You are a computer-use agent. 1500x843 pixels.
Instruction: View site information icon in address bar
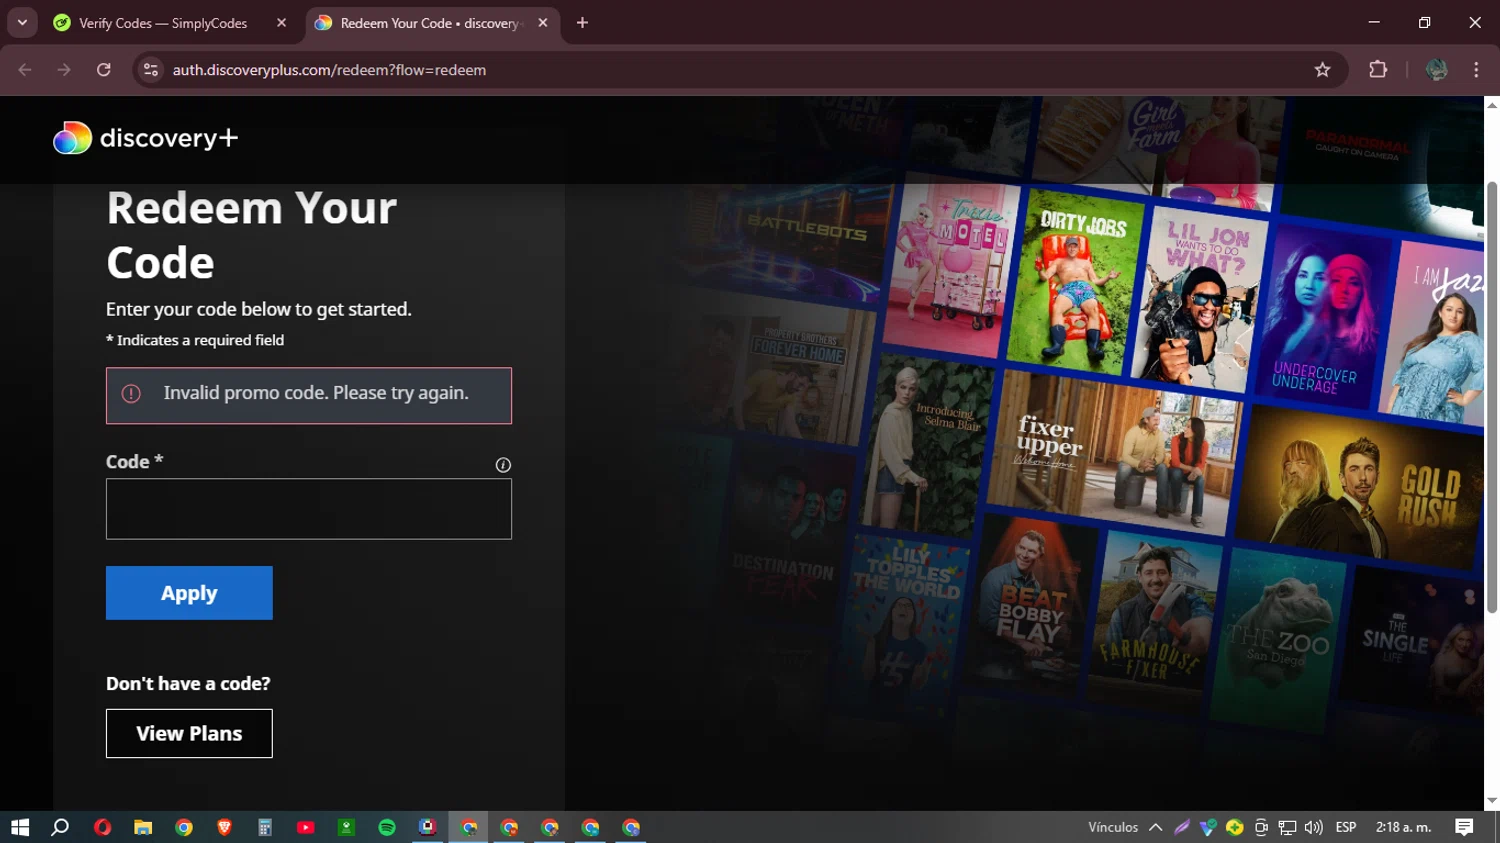coord(151,70)
